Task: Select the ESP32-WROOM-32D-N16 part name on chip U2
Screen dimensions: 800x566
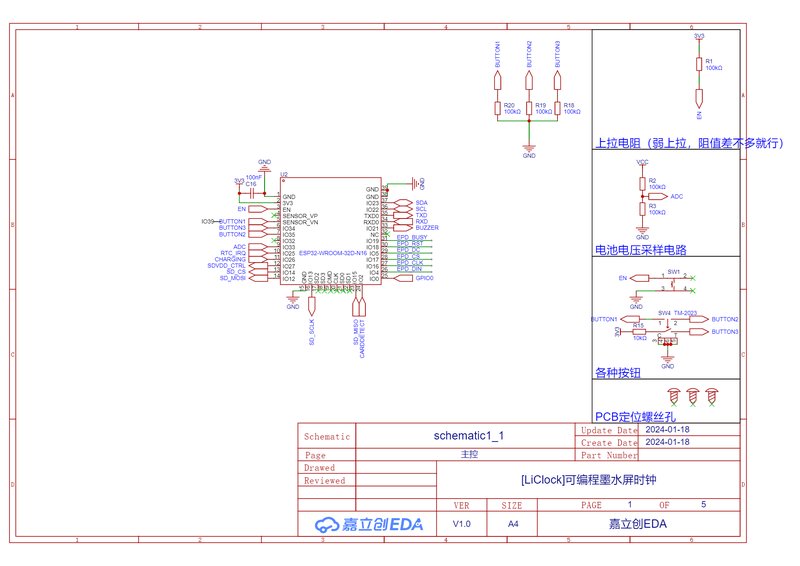Action: [333, 253]
